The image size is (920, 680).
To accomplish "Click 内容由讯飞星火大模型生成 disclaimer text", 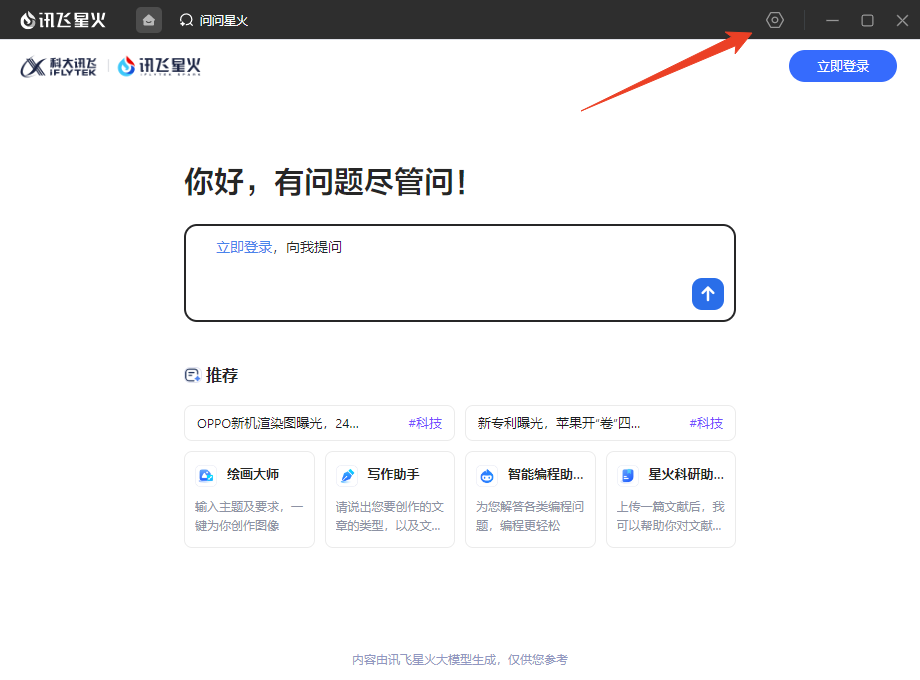I will coord(460,659).
